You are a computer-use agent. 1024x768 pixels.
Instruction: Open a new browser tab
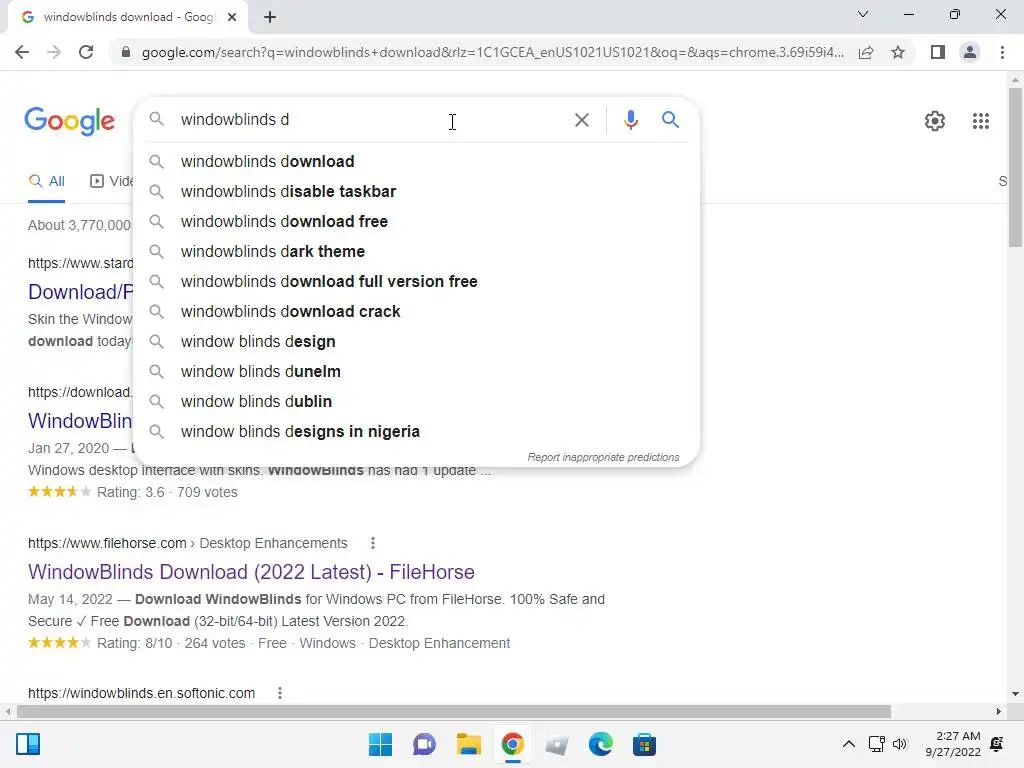[x=270, y=17]
